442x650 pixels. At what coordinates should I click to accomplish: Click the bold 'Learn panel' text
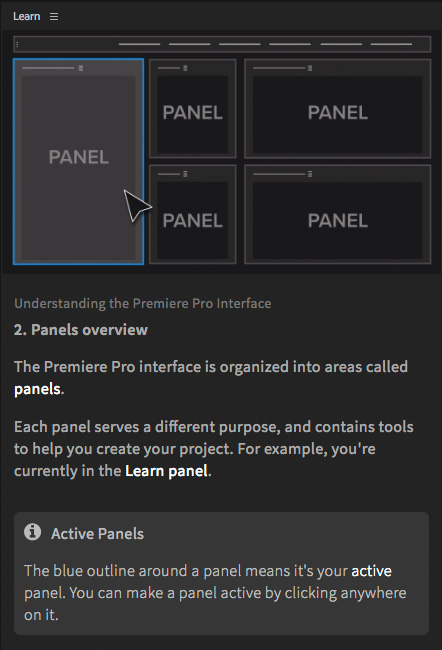166,471
